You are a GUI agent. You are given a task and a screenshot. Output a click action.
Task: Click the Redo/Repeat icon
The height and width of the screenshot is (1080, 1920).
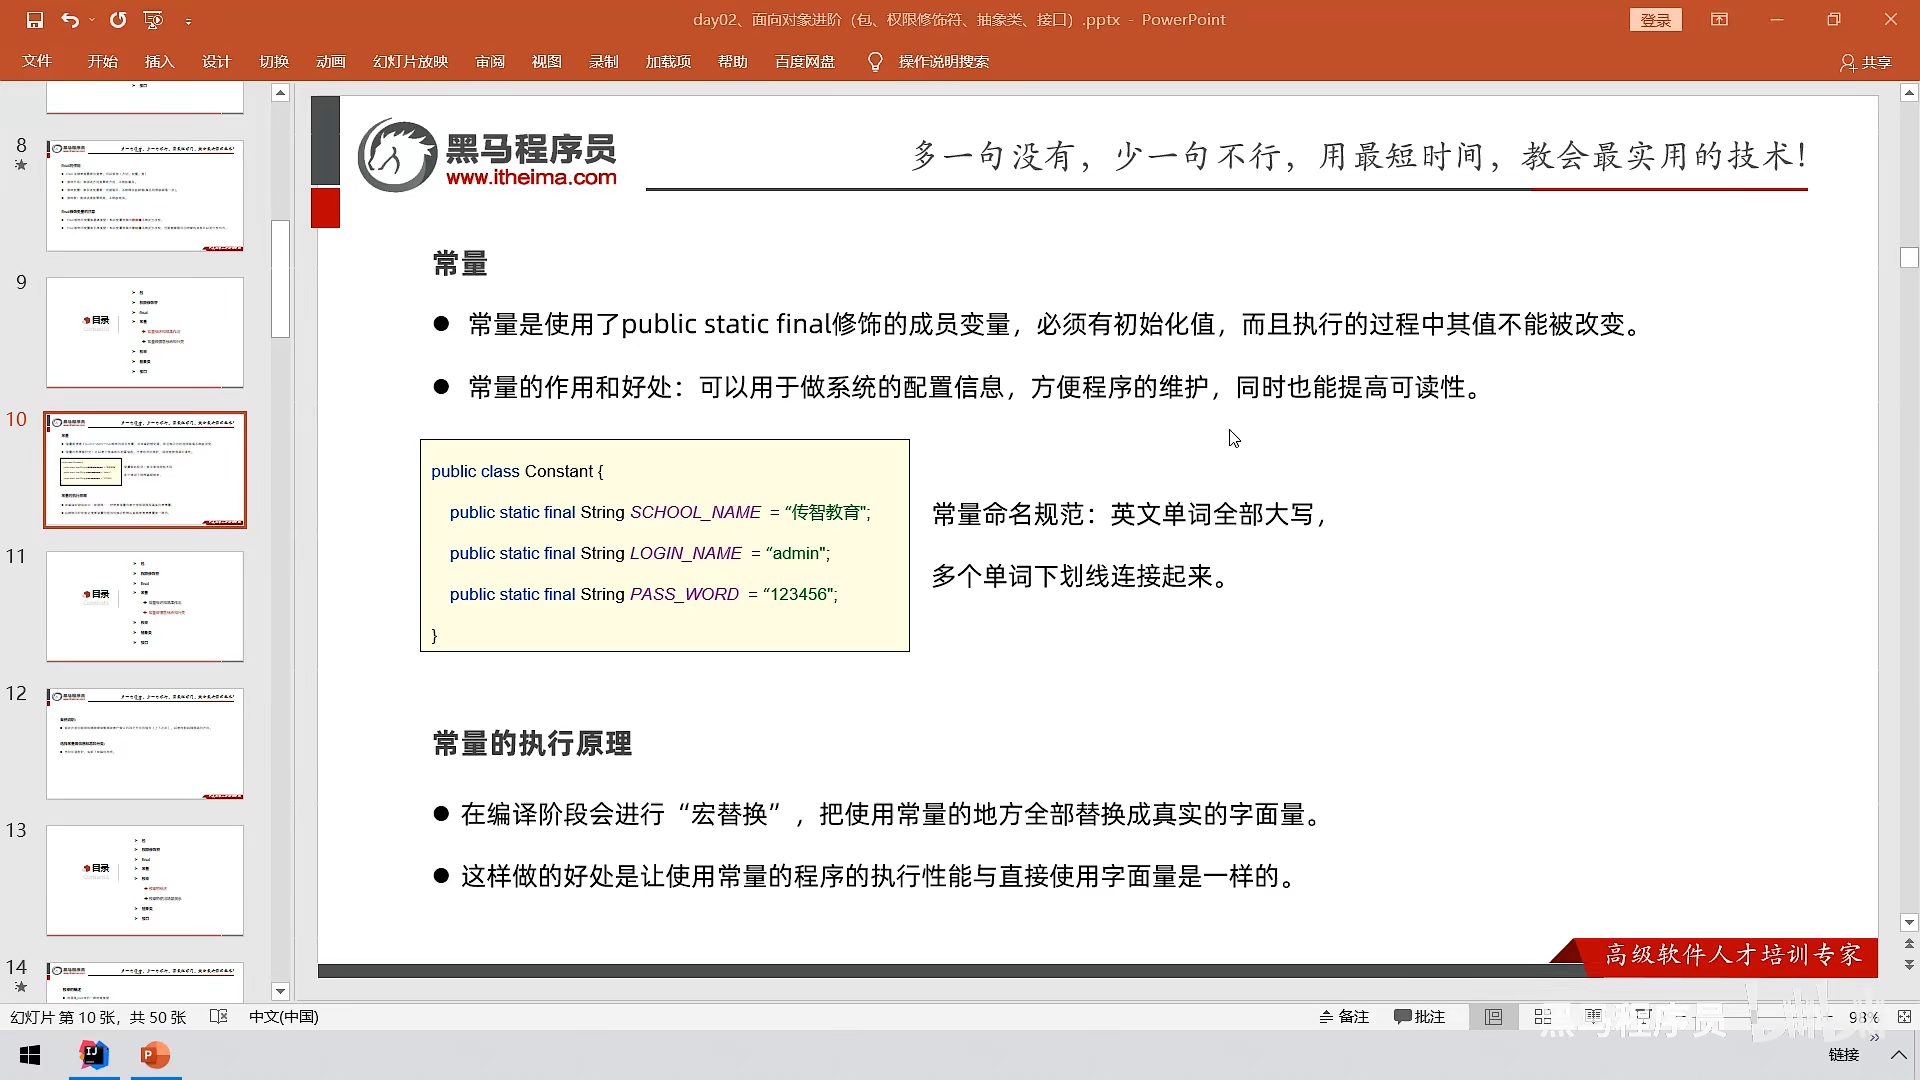[x=118, y=20]
